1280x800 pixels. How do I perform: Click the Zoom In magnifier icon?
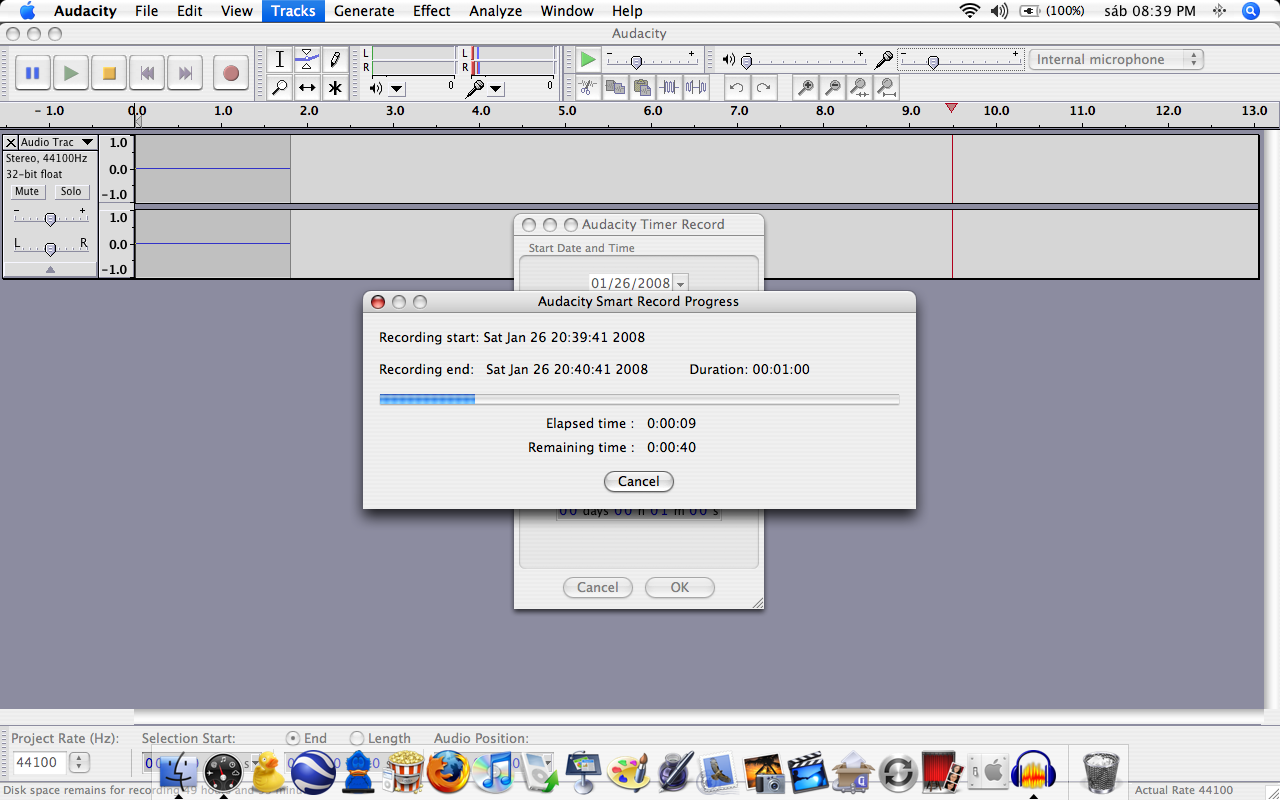click(x=805, y=88)
